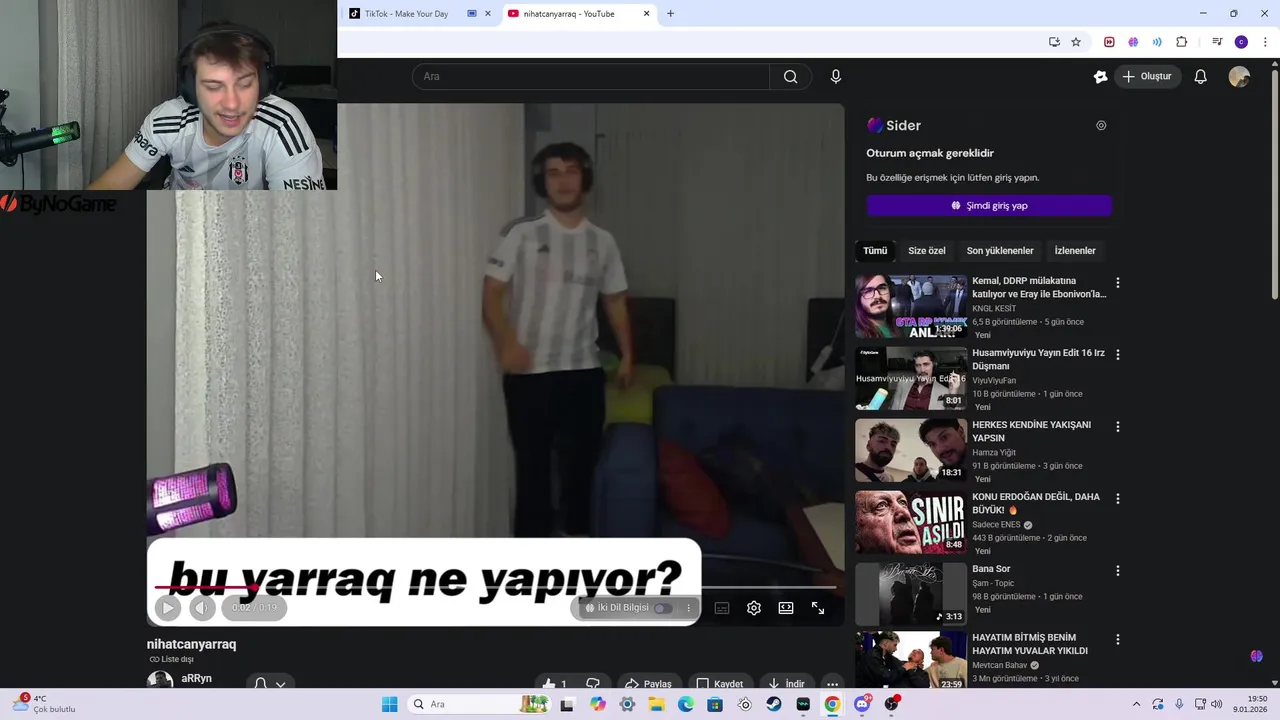
Task: Open options menu for Kemal DDRP video
Action: click(x=1117, y=283)
